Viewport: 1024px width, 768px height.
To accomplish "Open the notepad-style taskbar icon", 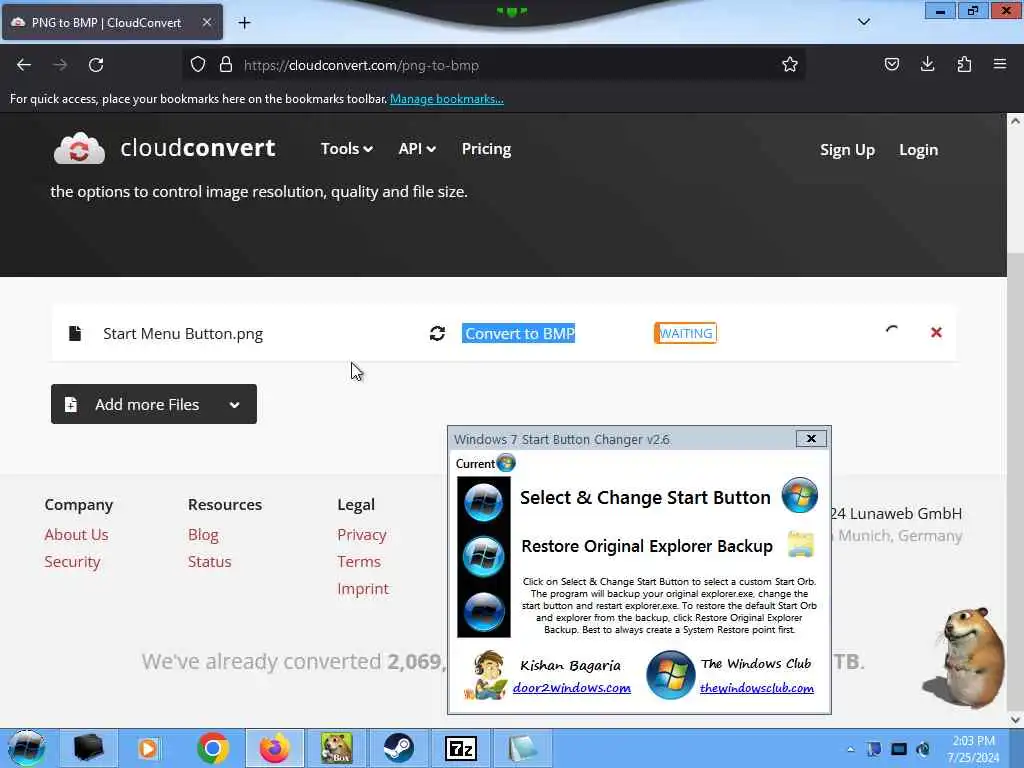I will pos(522,748).
